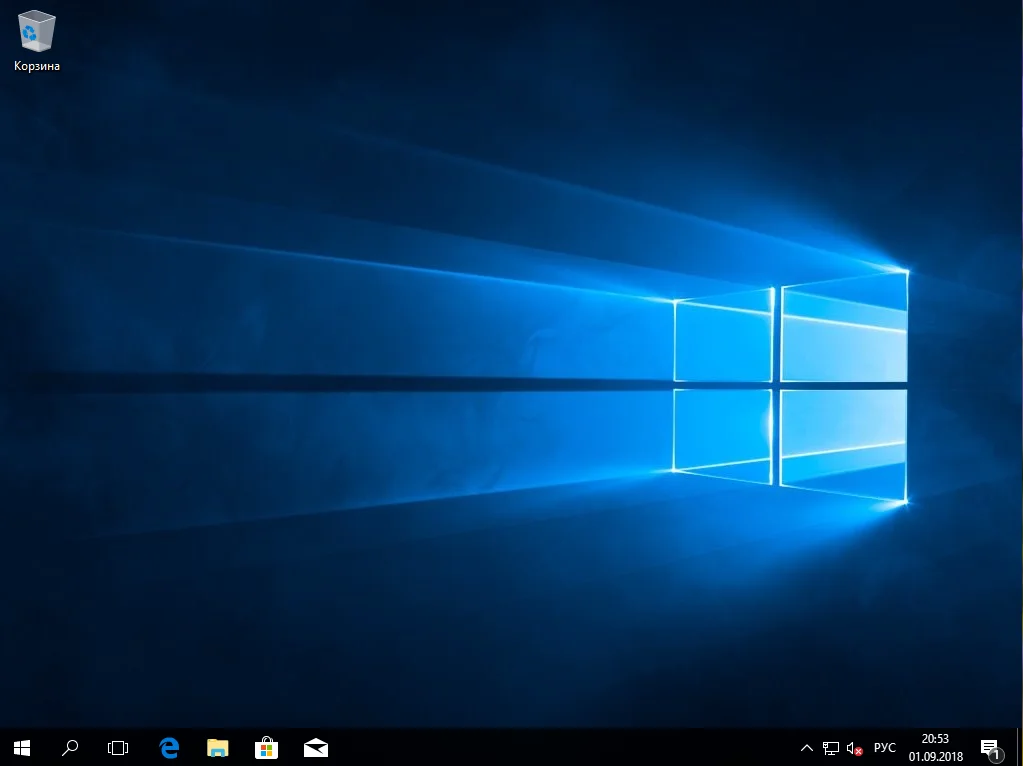Viewport: 1023px width, 766px height.
Task: Click the 20:53 clock time
Action: (x=935, y=739)
